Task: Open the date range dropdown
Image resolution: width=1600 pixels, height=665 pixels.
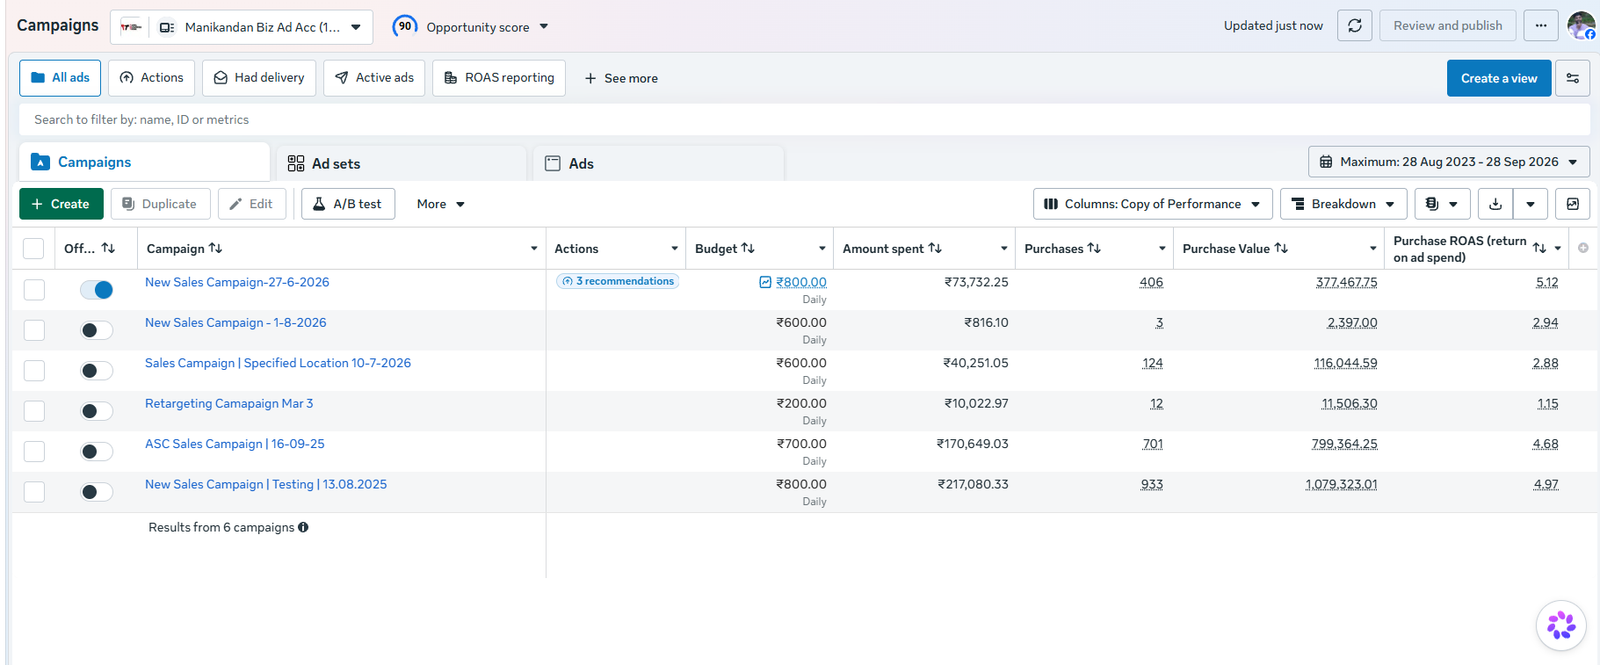Action: [x=1449, y=162]
